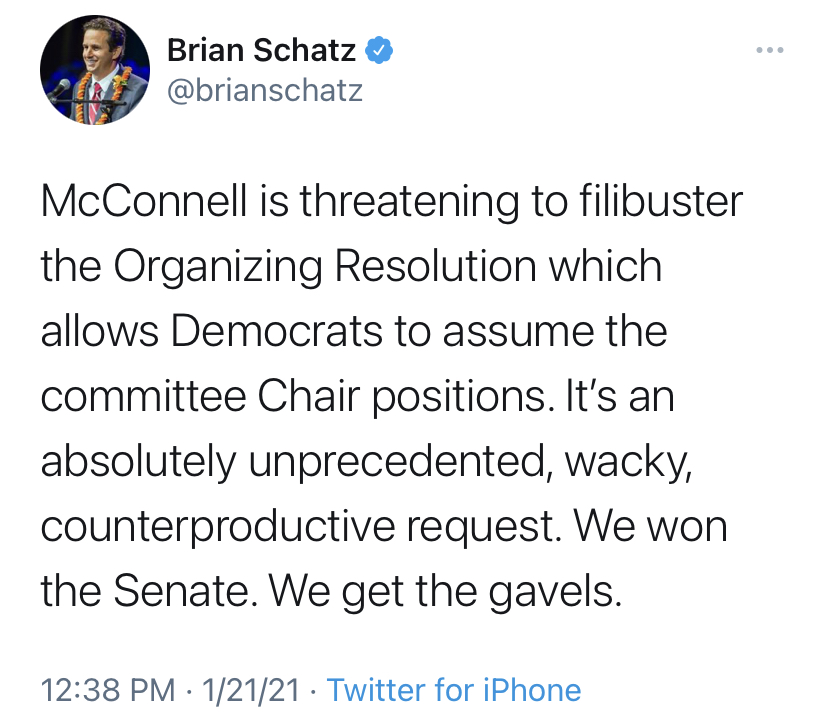Viewport: 828px width, 723px height.
Task: Click the Twitter for iPhone source link
Action: tap(454, 690)
